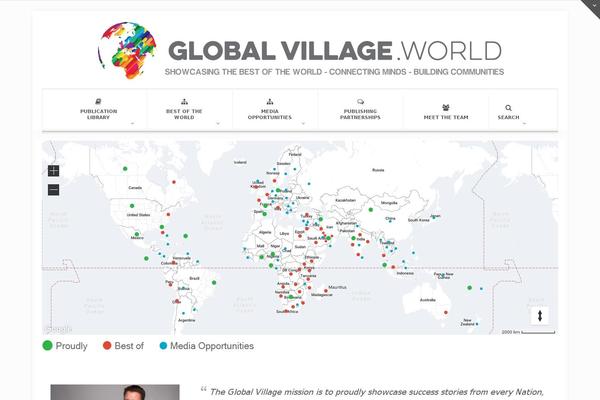
Task: Click the Google logo on the map
Action: [58, 329]
